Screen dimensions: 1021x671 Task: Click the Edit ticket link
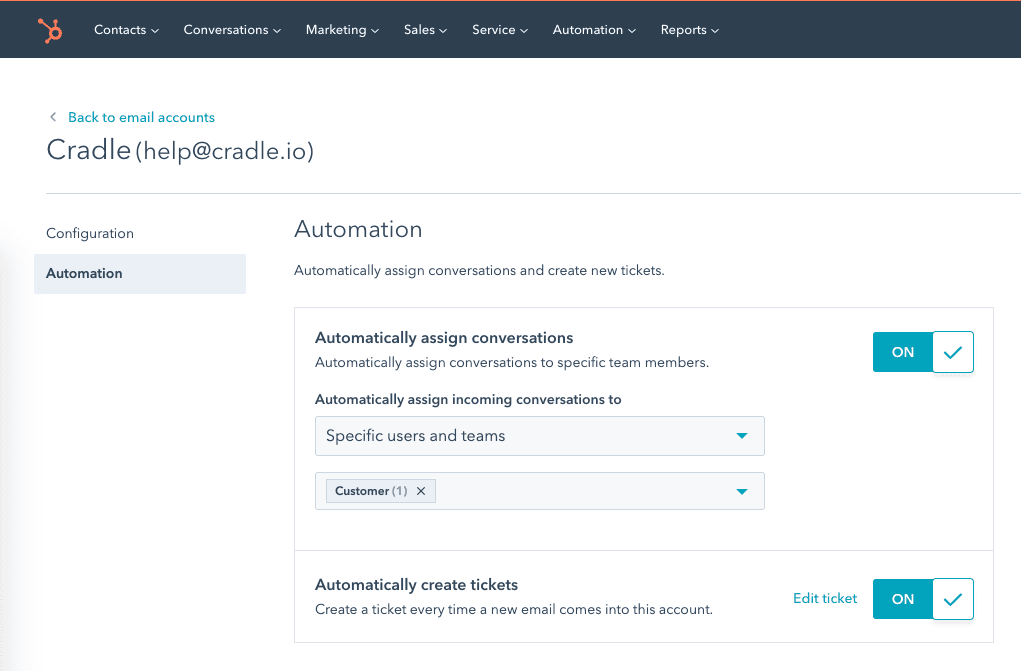(x=825, y=598)
